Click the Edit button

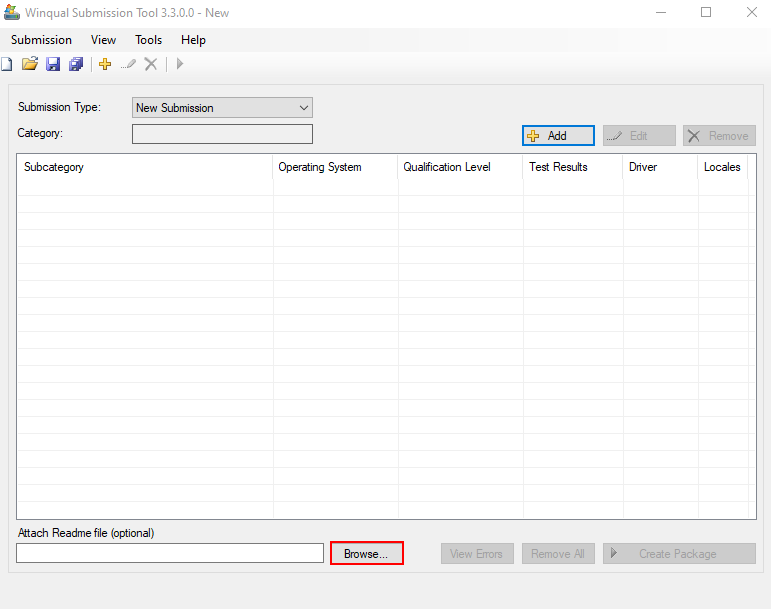(x=639, y=136)
